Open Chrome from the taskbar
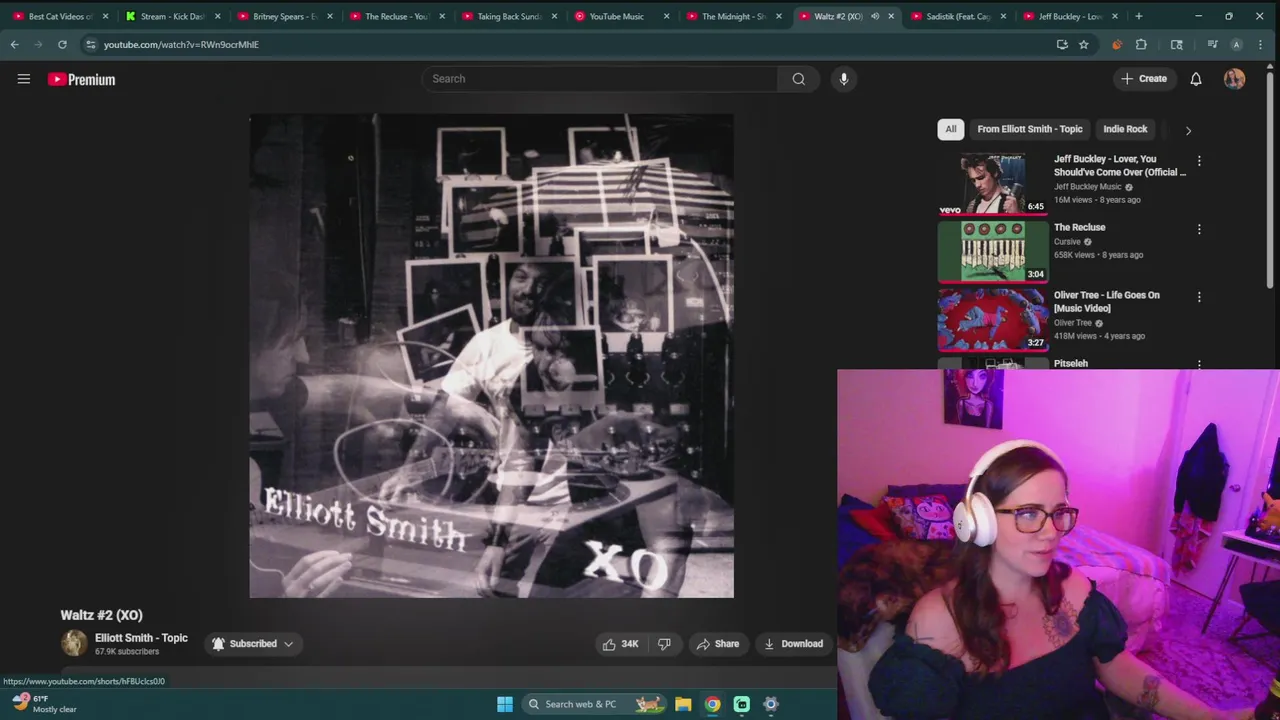 point(712,704)
